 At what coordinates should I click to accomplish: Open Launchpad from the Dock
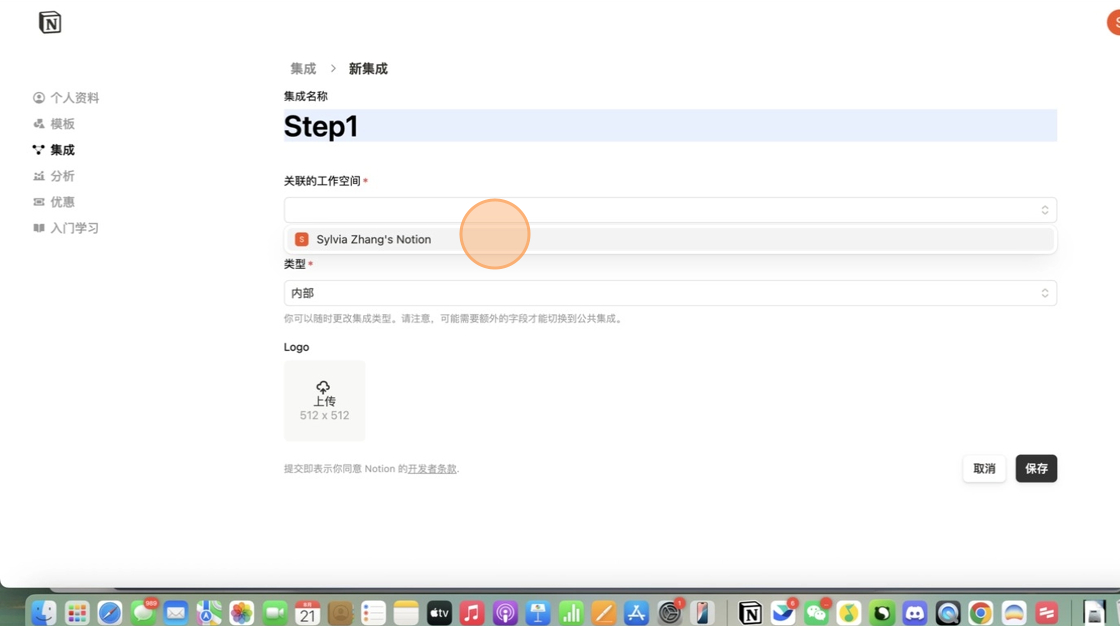coord(77,612)
